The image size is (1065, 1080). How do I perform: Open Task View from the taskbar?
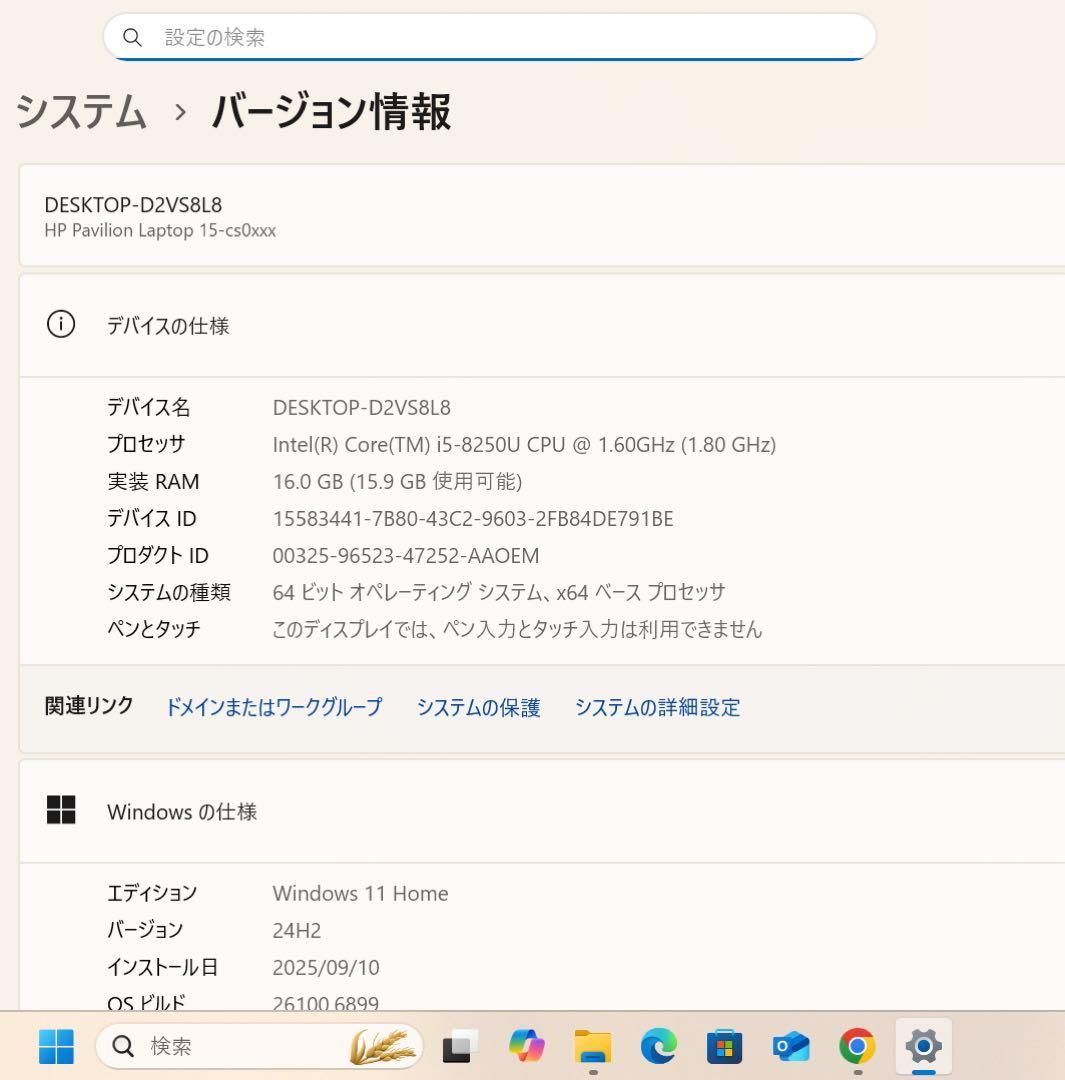pyautogui.click(x=458, y=1046)
